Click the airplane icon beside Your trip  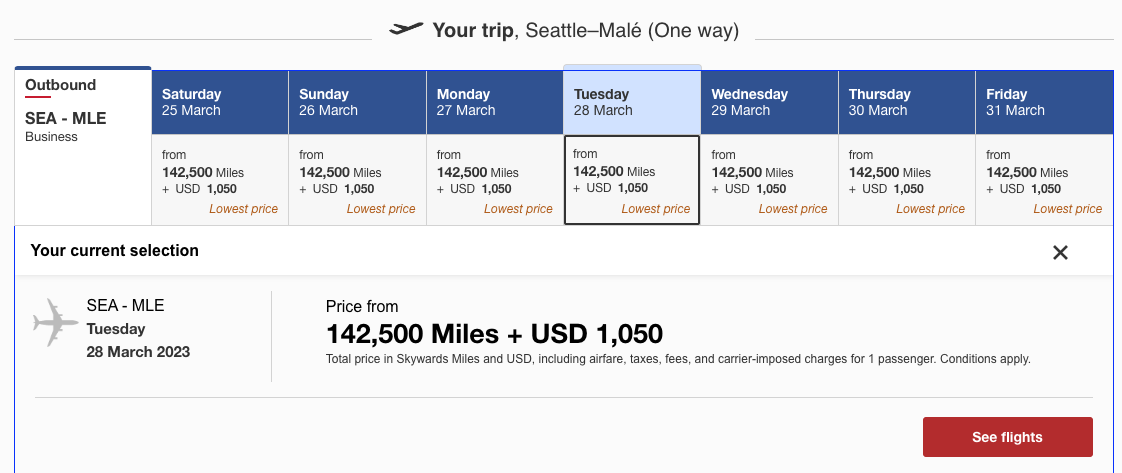click(x=406, y=29)
